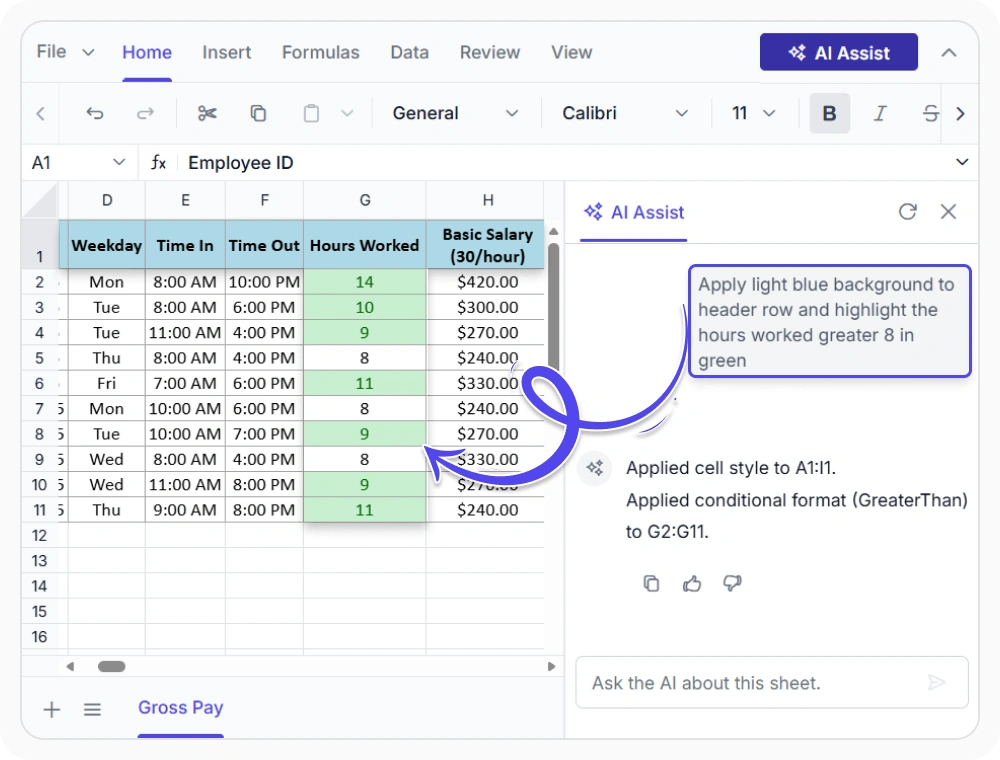Select column D header

click(x=107, y=201)
